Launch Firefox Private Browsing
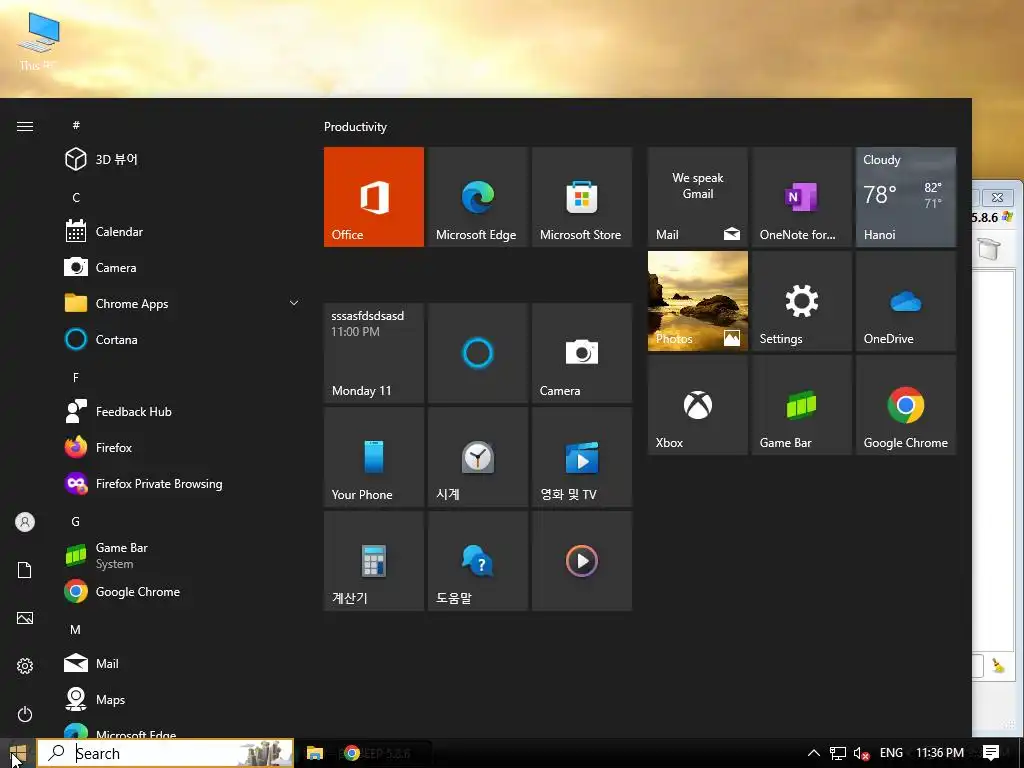1024x768 pixels. [182, 483]
